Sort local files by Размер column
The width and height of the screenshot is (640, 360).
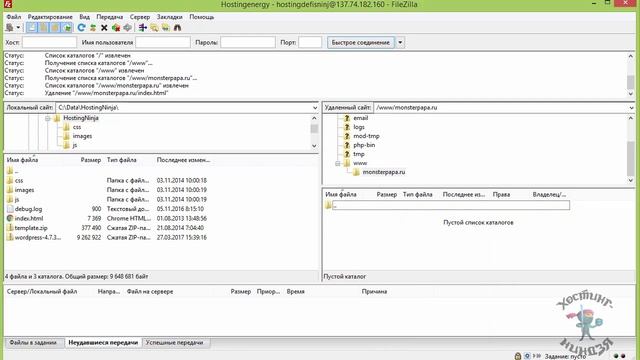(x=91, y=160)
